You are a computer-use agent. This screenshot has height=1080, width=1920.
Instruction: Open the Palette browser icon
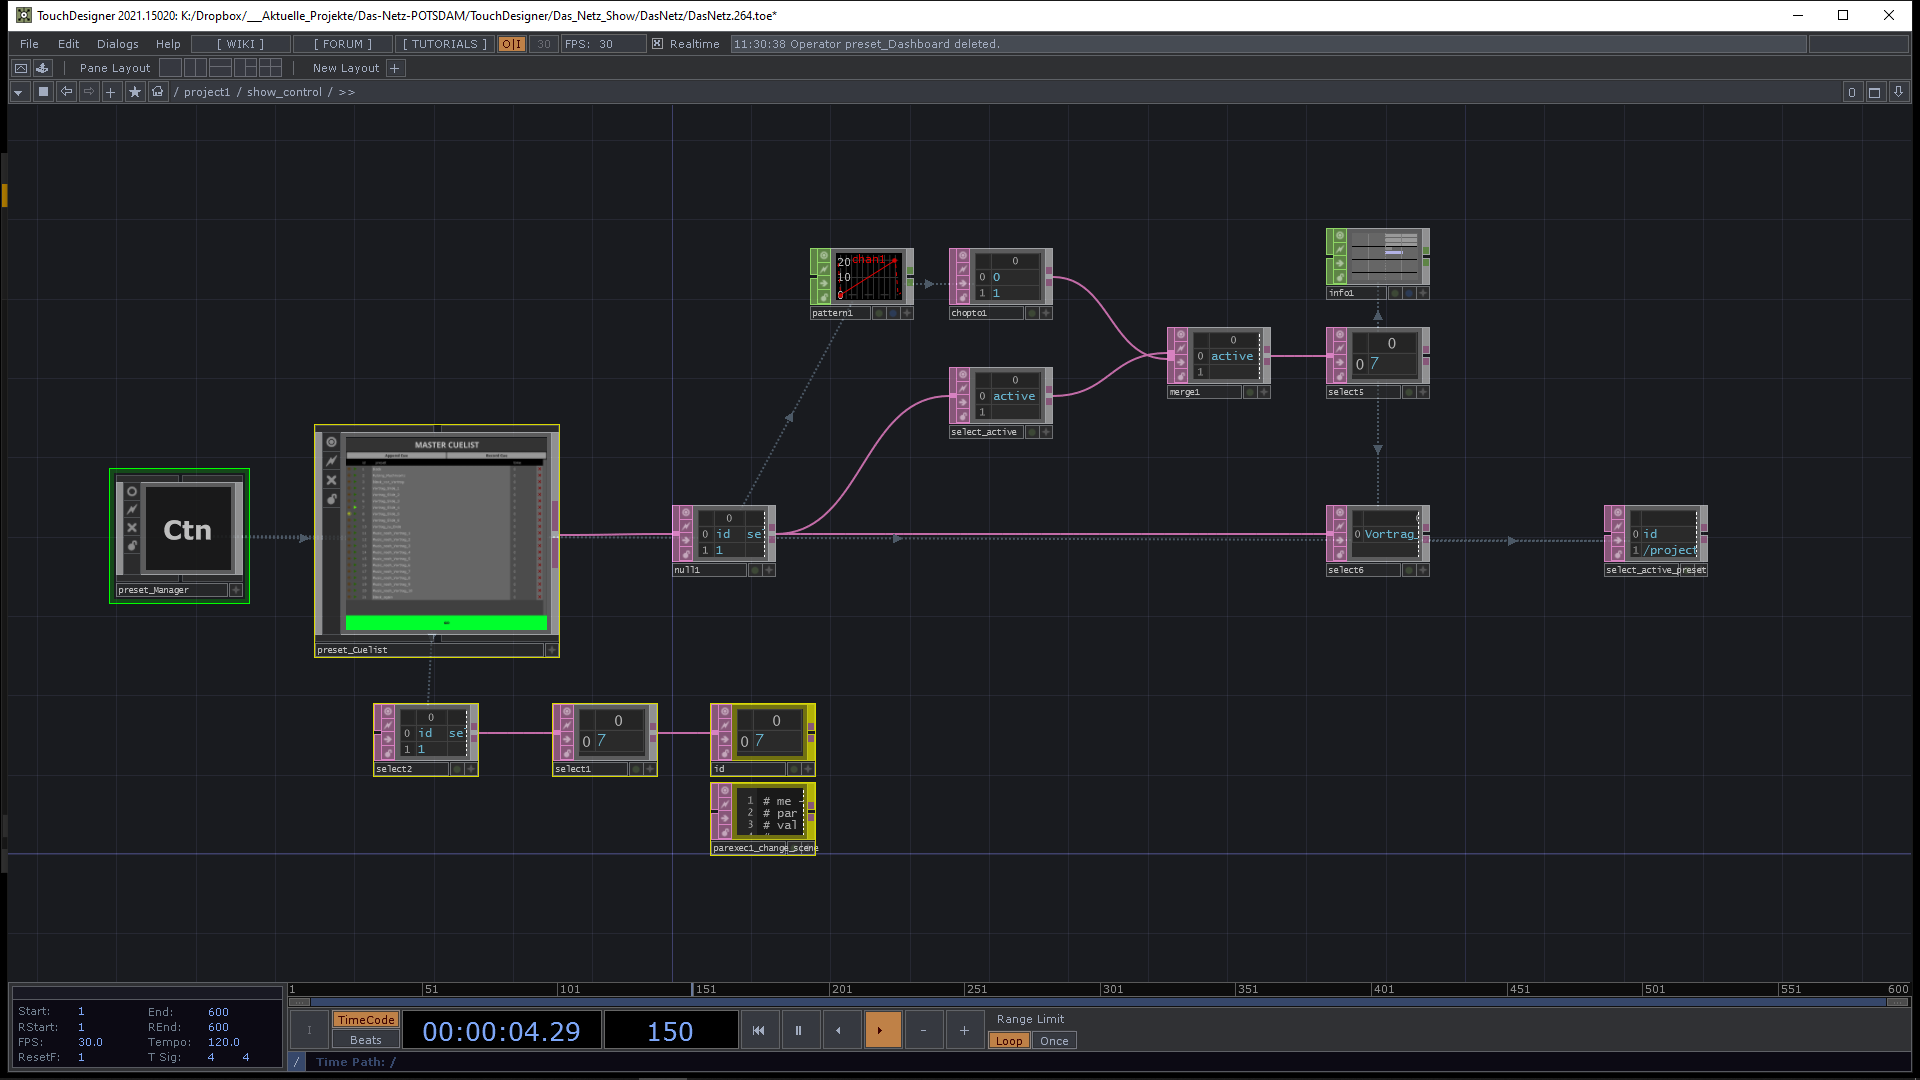[x=21, y=68]
